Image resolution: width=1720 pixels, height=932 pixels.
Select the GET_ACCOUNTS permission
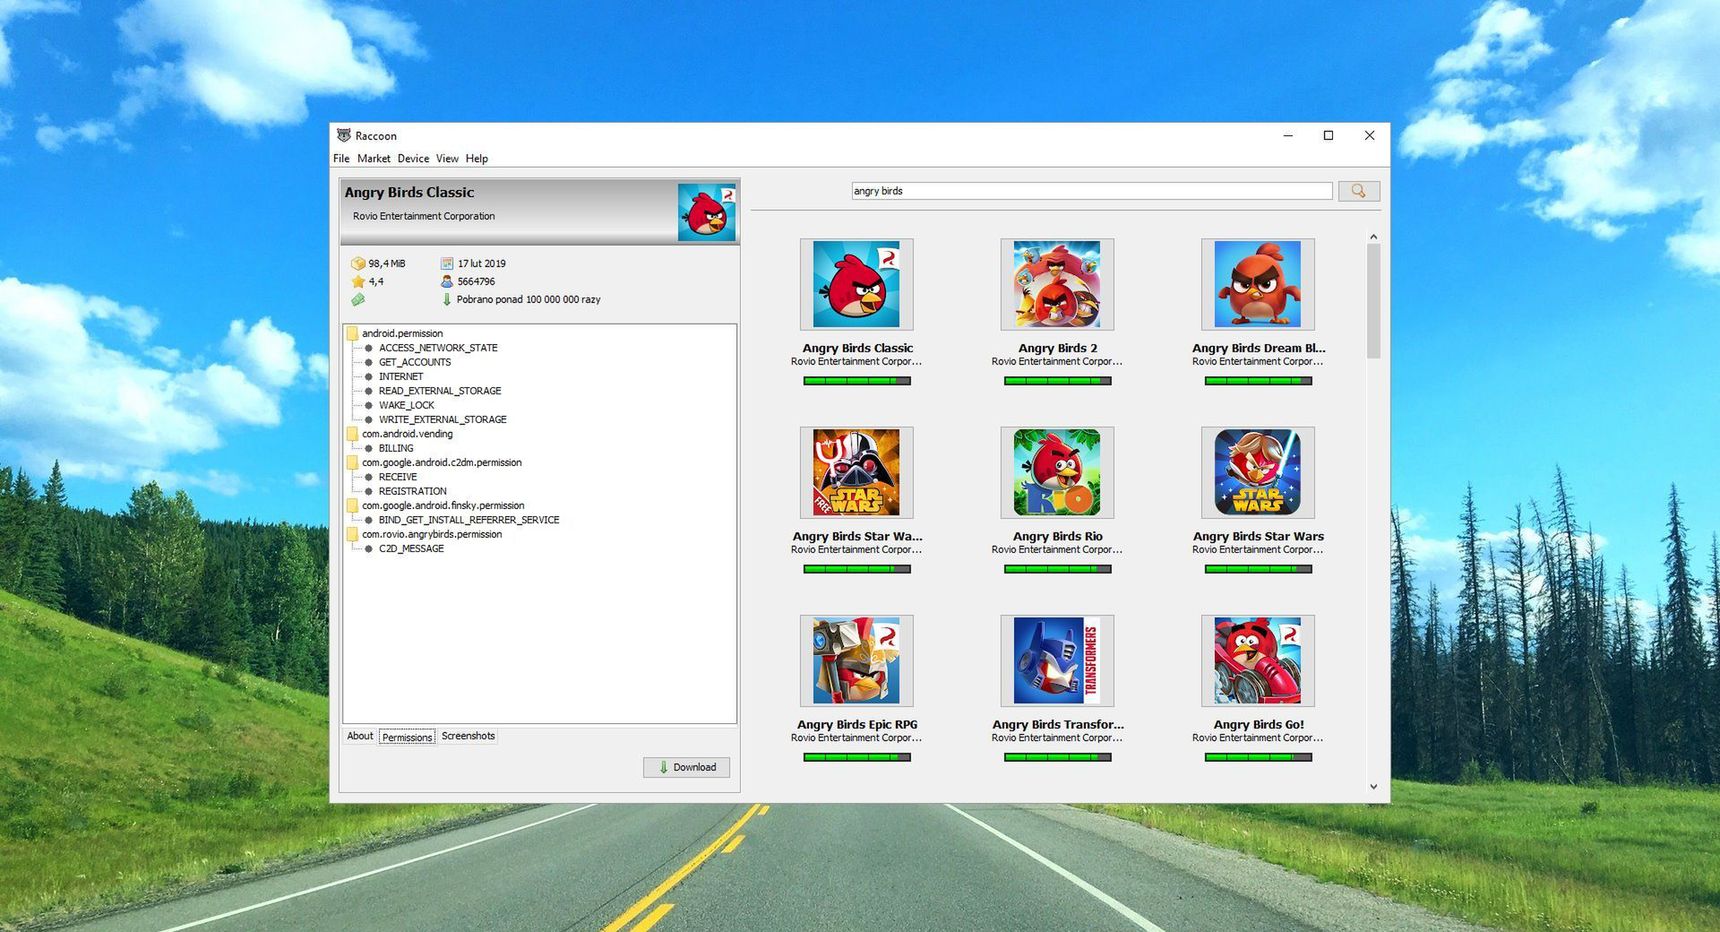[415, 363]
